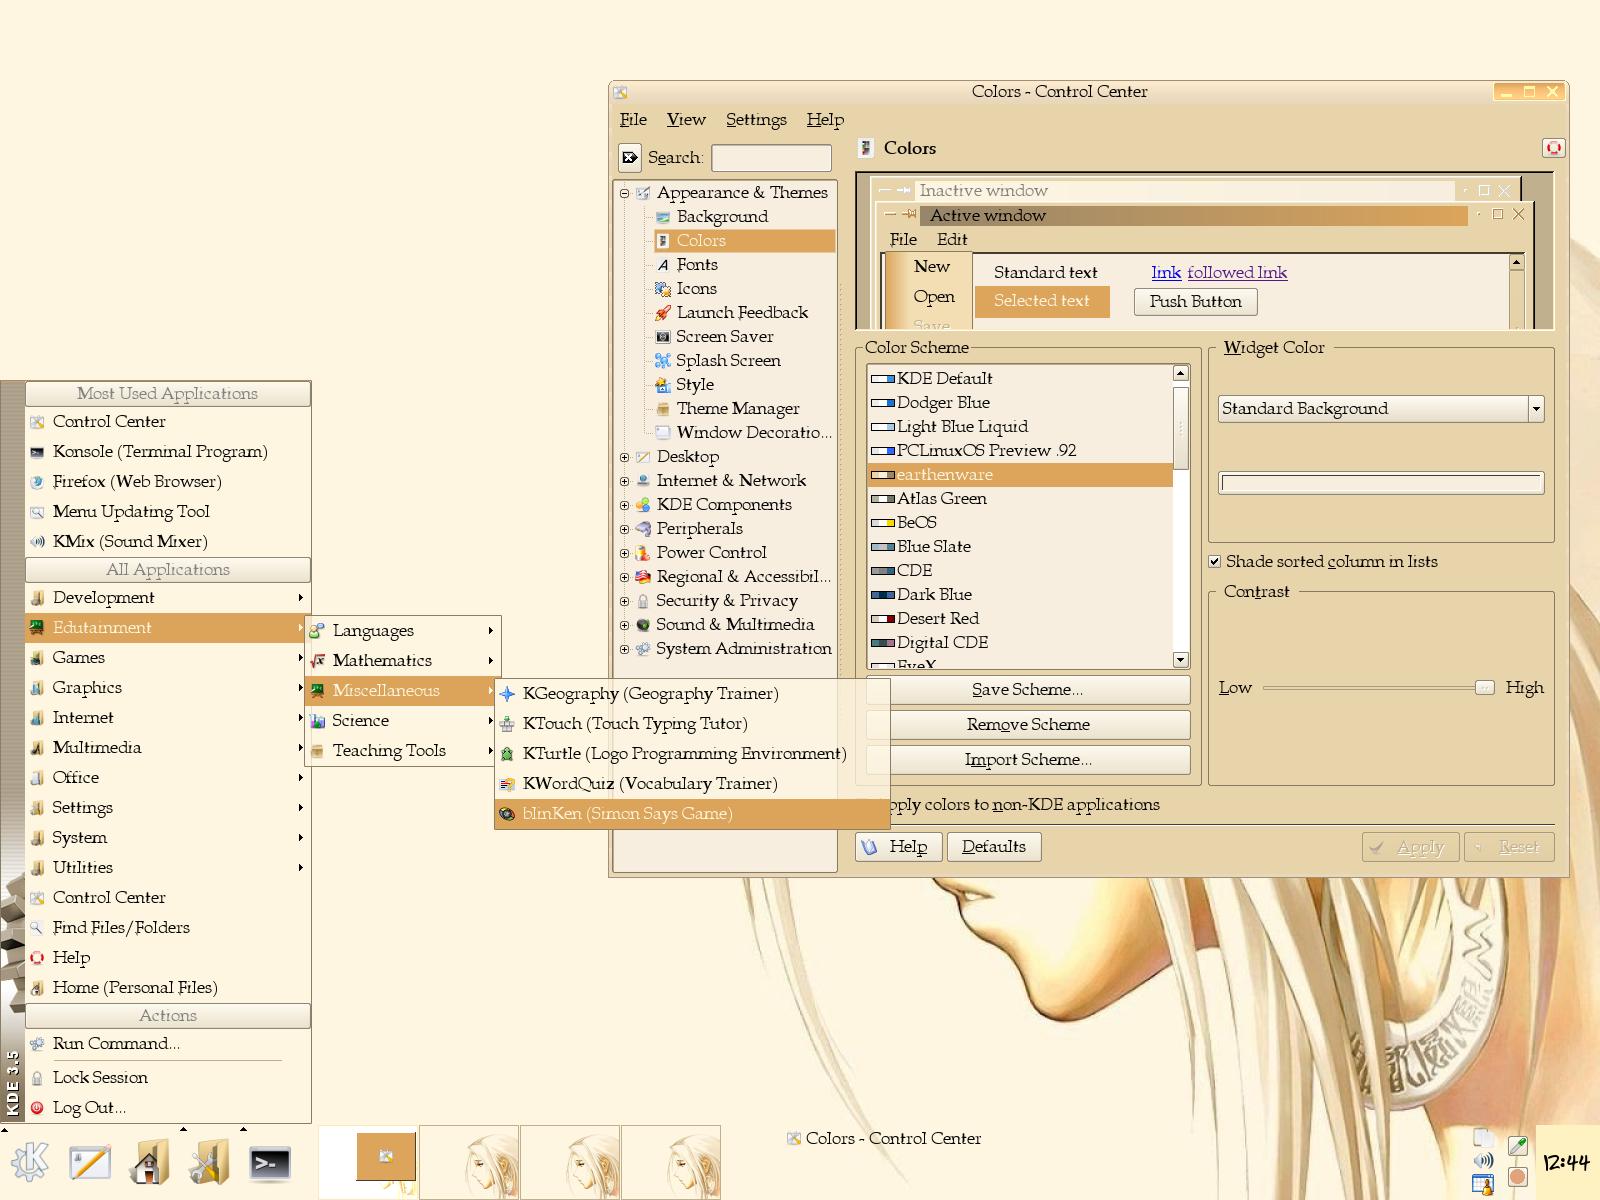Open the Standard Background widget color dropdown

pyautogui.click(x=1381, y=408)
